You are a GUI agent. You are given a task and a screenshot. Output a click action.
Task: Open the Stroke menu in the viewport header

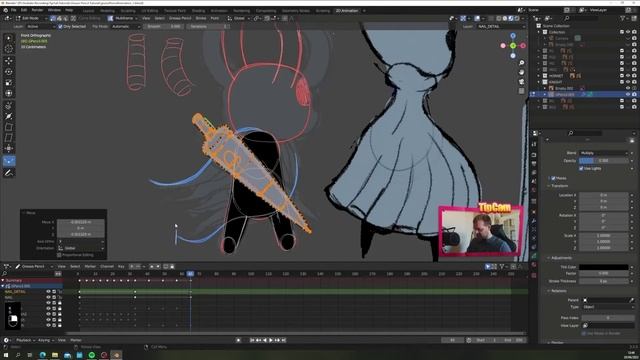coord(201,18)
